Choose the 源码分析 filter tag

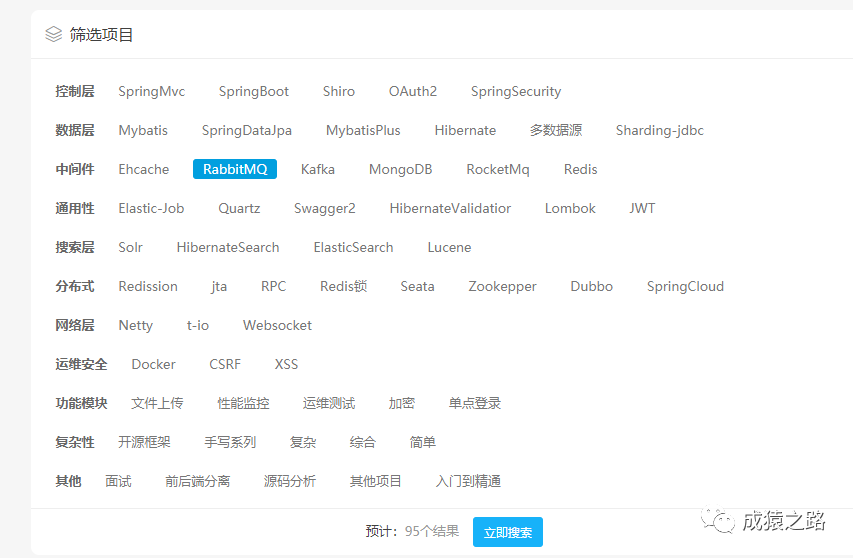pos(289,481)
